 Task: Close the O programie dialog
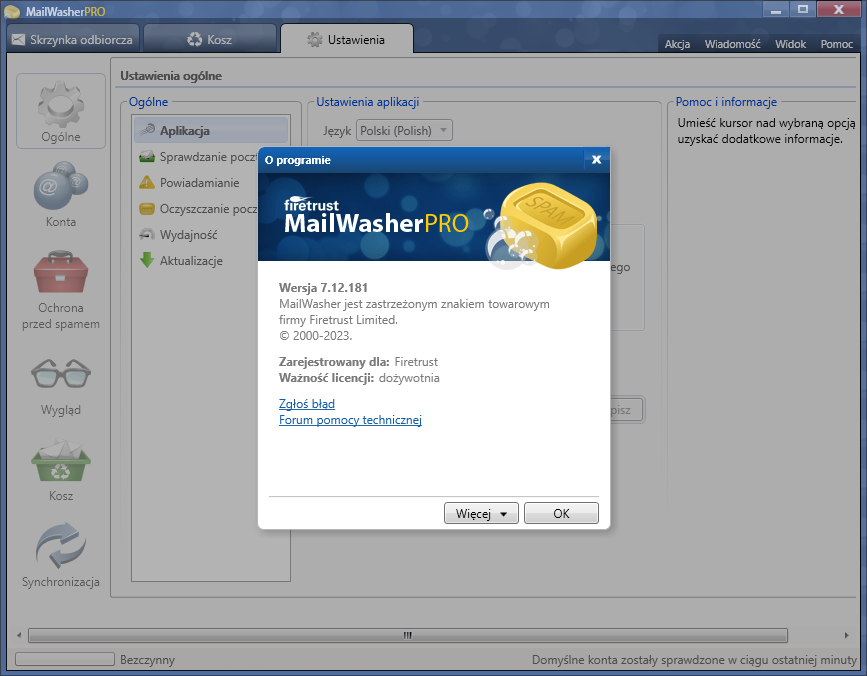597,160
